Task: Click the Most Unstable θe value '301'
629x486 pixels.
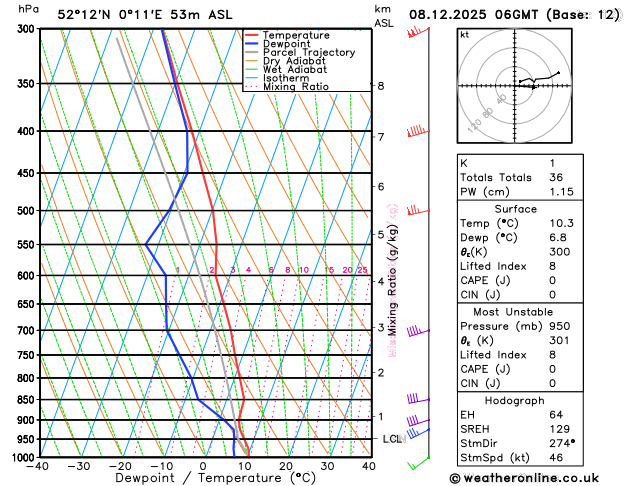Action: [559, 340]
